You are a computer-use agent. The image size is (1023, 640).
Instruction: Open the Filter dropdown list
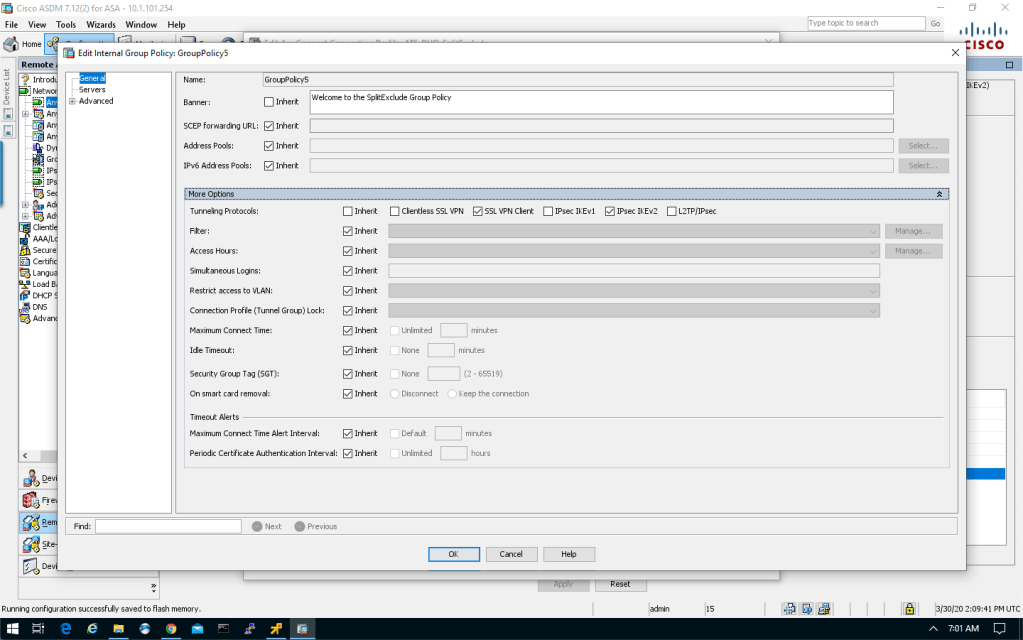[x=873, y=231]
